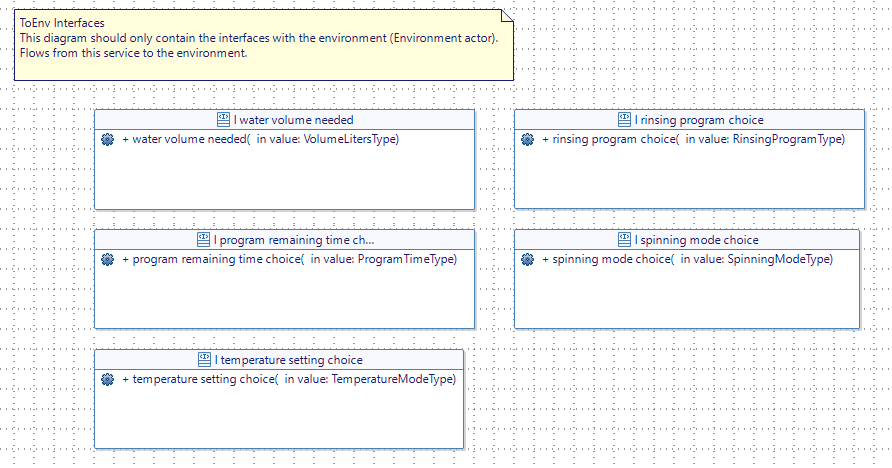Click the gear icon of spinning mode choice operation
Screen dimensions: 892x468
click(x=527, y=259)
